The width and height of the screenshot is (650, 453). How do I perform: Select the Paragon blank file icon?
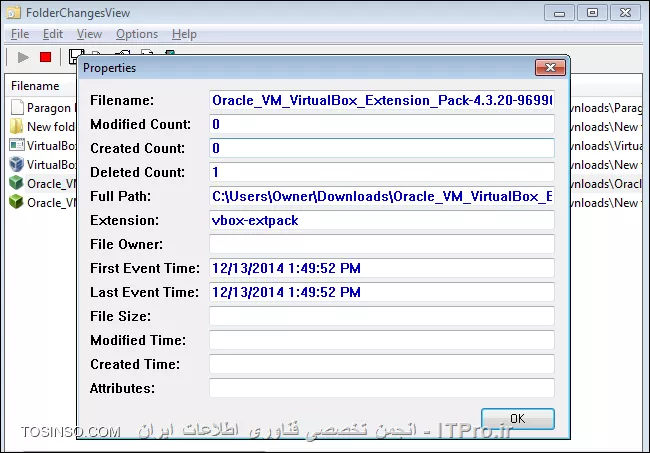click(17, 107)
